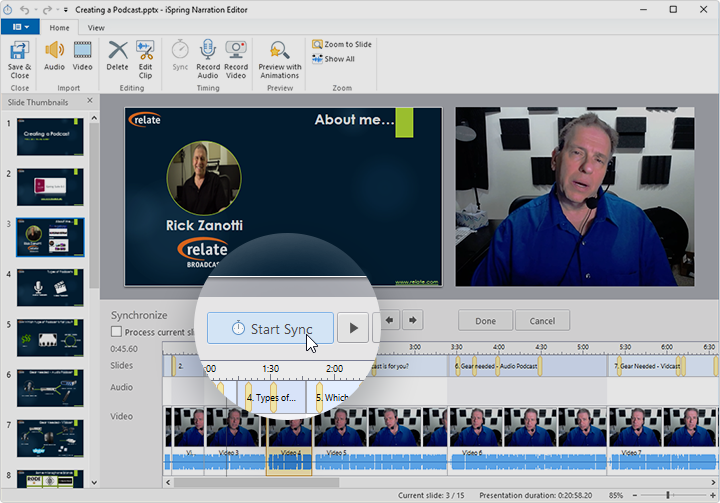Import an Audio file

coord(54,56)
